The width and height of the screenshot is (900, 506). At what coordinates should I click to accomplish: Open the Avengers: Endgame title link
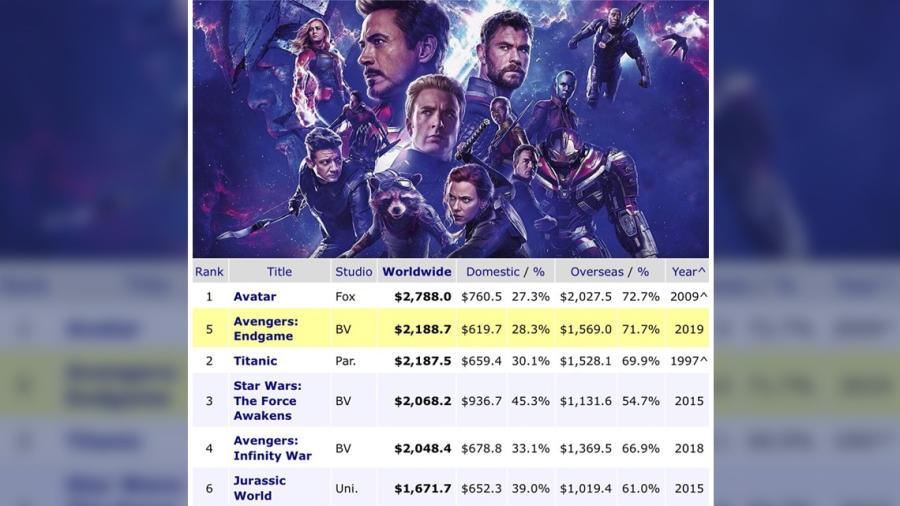pyautogui.click(x=266, y=329)
